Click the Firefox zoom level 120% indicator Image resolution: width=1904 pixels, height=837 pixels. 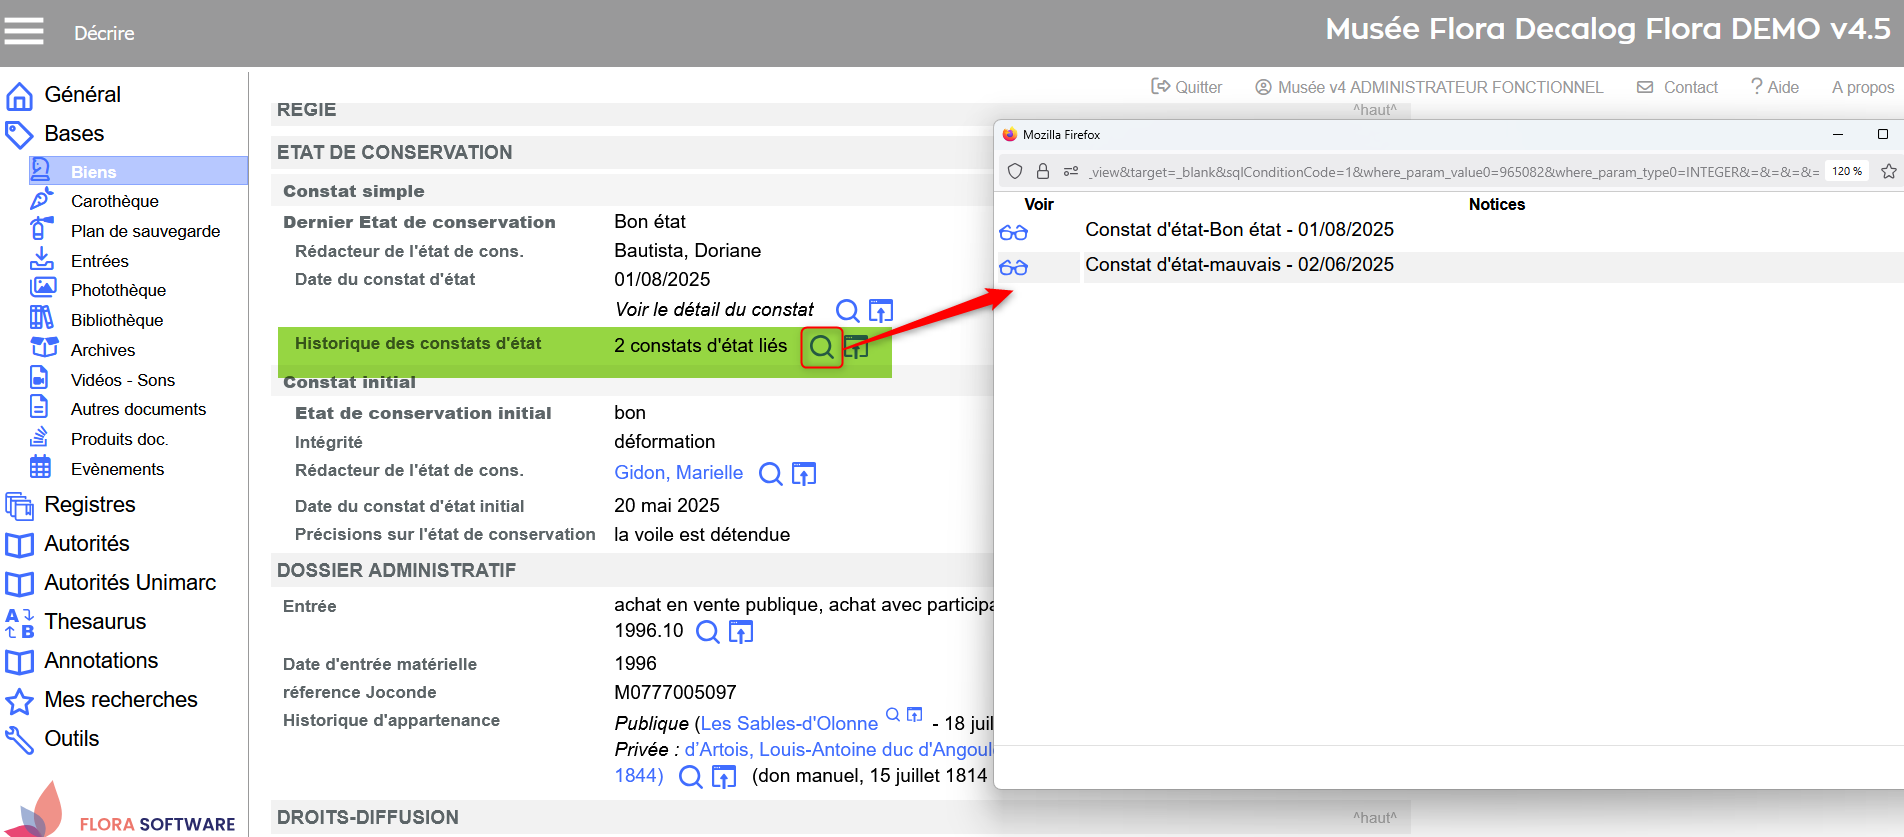click(1846, 171)
